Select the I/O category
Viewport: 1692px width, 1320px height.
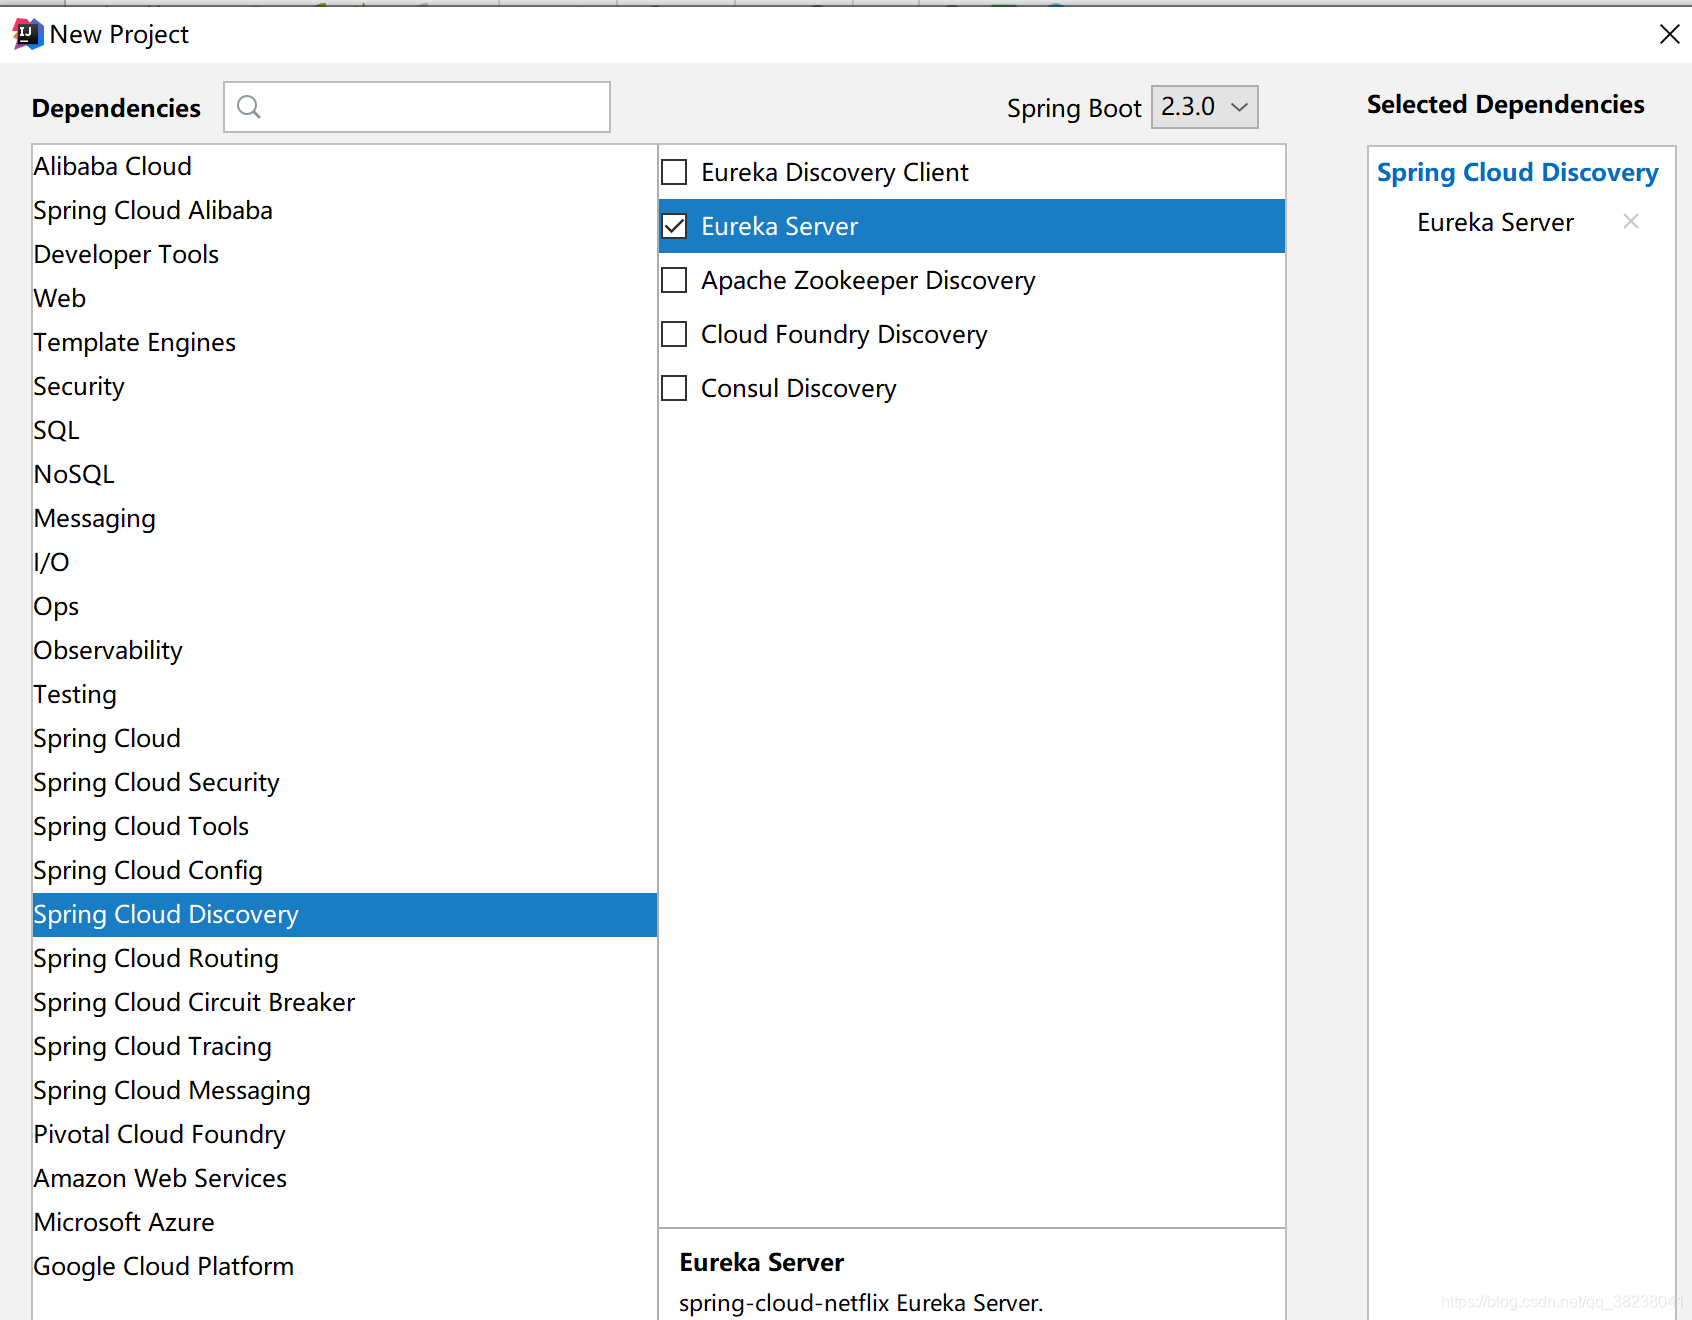tap(344, 562)
